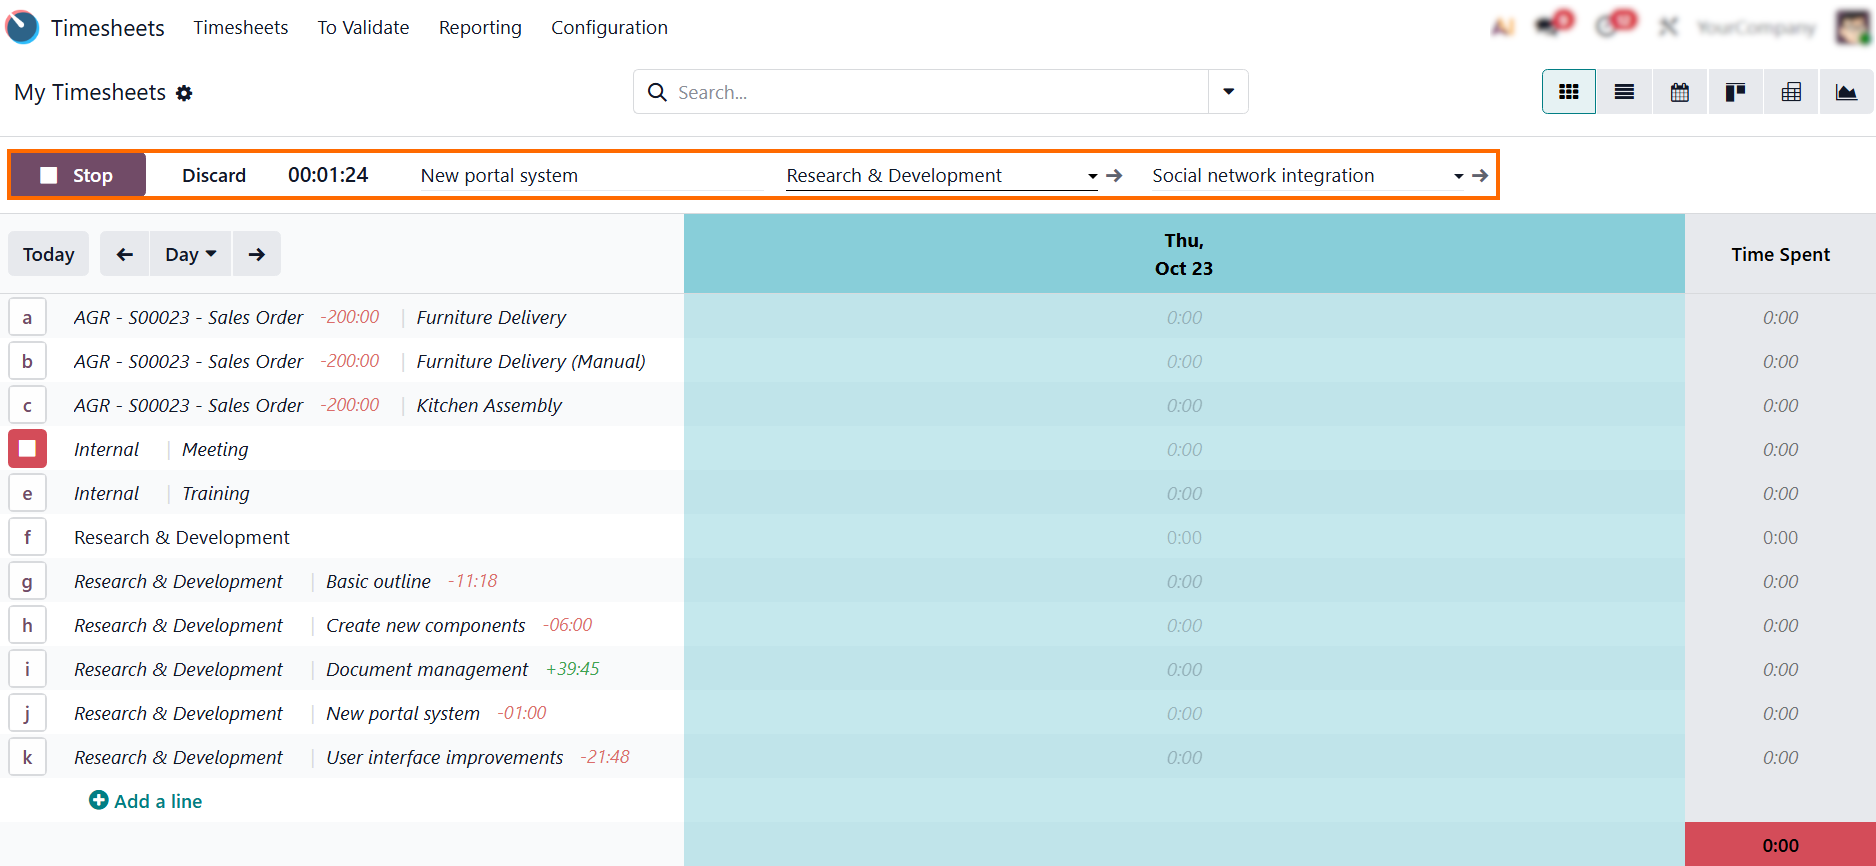Screen dimensions: 1876x866
Task: Click the Add a line link
Action: point(146,801)
